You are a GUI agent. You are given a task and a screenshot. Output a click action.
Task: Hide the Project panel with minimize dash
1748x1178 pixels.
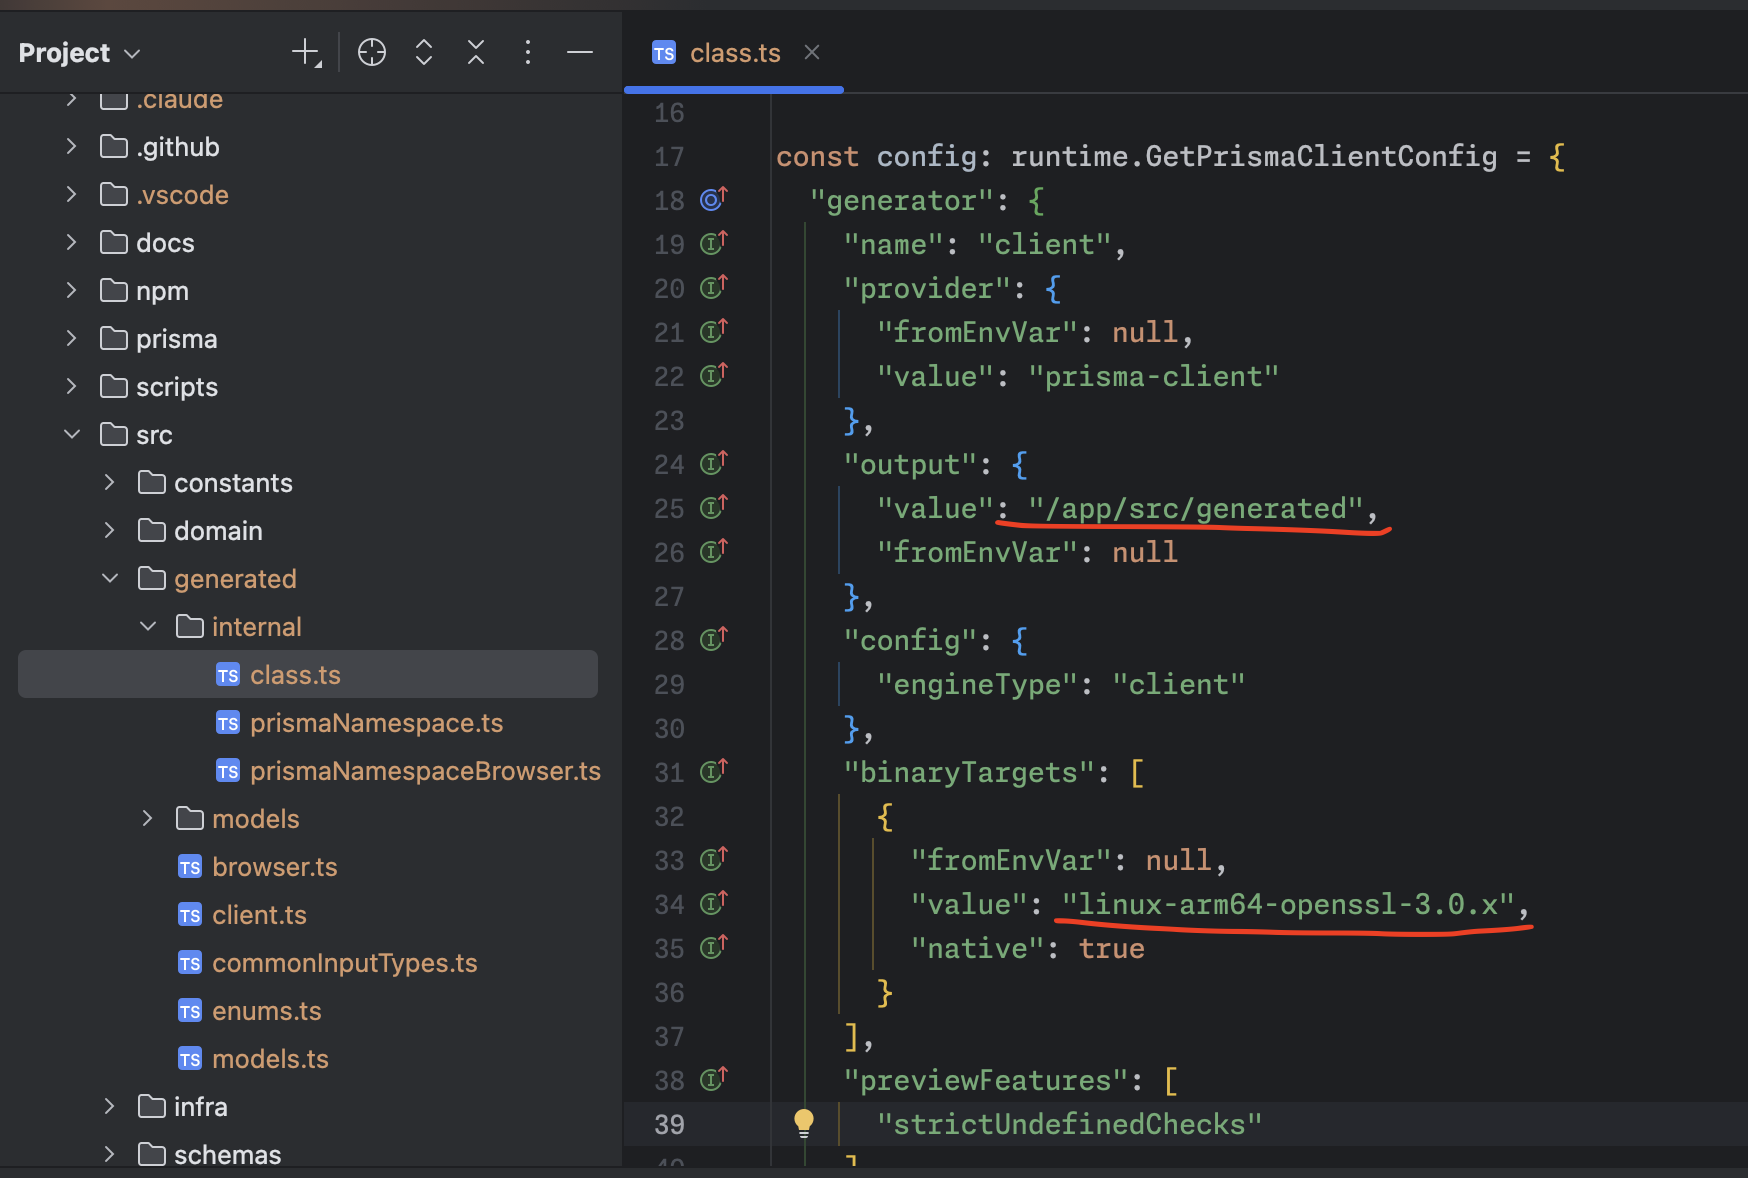coord(580,52)
